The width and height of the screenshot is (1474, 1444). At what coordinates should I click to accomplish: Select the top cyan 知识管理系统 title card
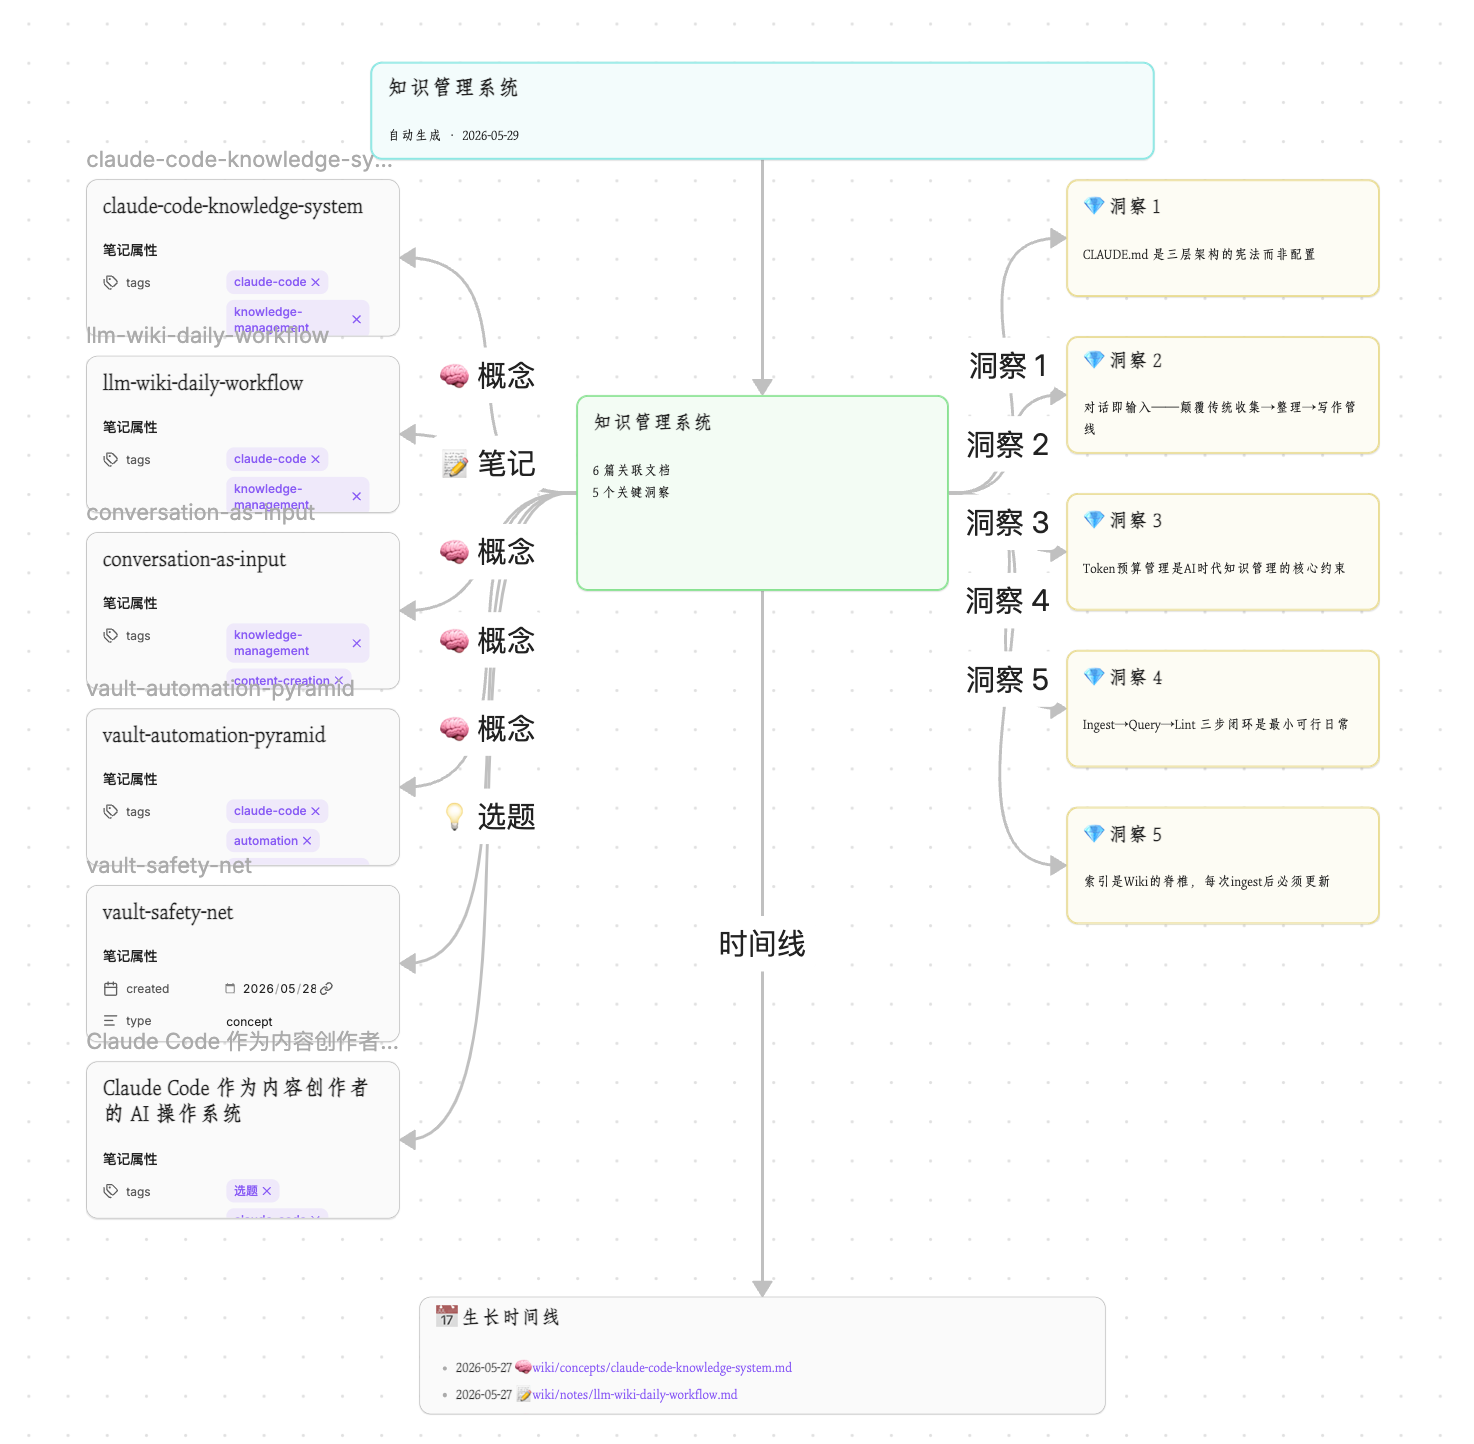tap(762, 111)
